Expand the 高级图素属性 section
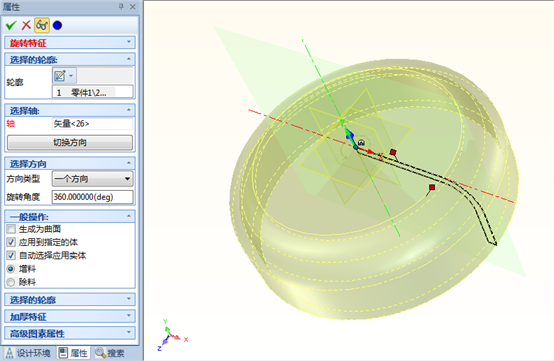The width and height of the screenshot is (554, 361). pyautogui.click(x=70, y=333)
